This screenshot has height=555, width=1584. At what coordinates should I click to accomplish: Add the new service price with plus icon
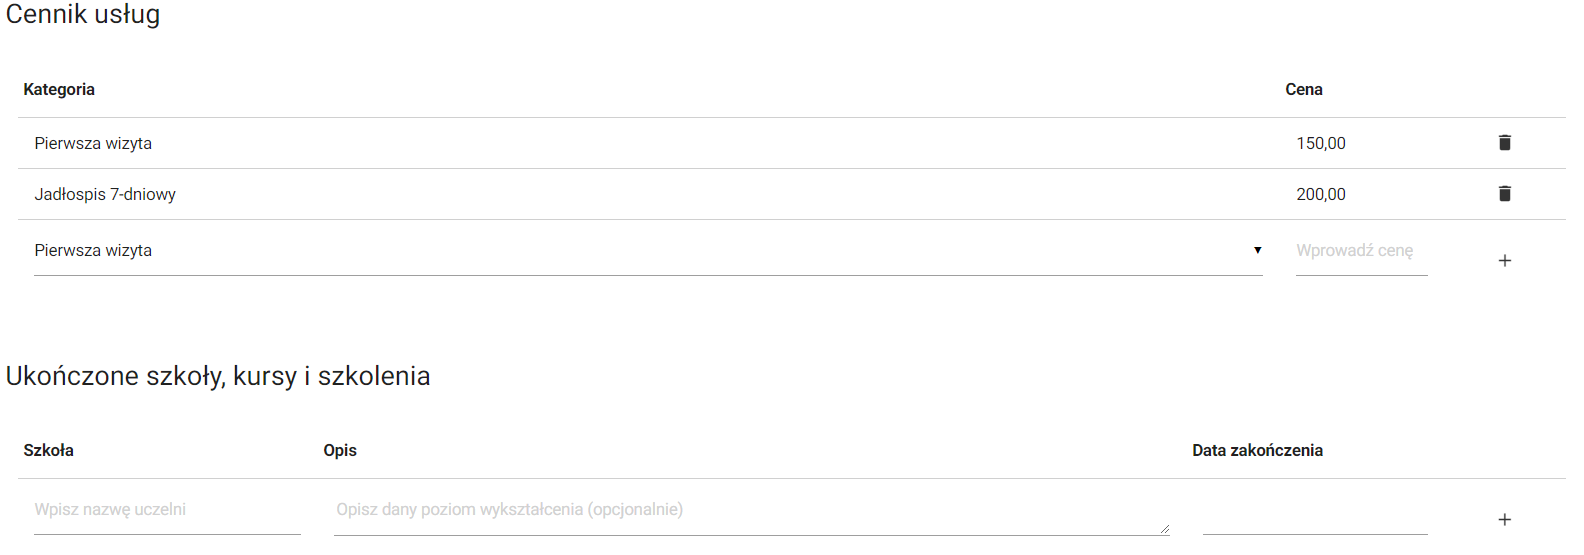pos(1504,261)
